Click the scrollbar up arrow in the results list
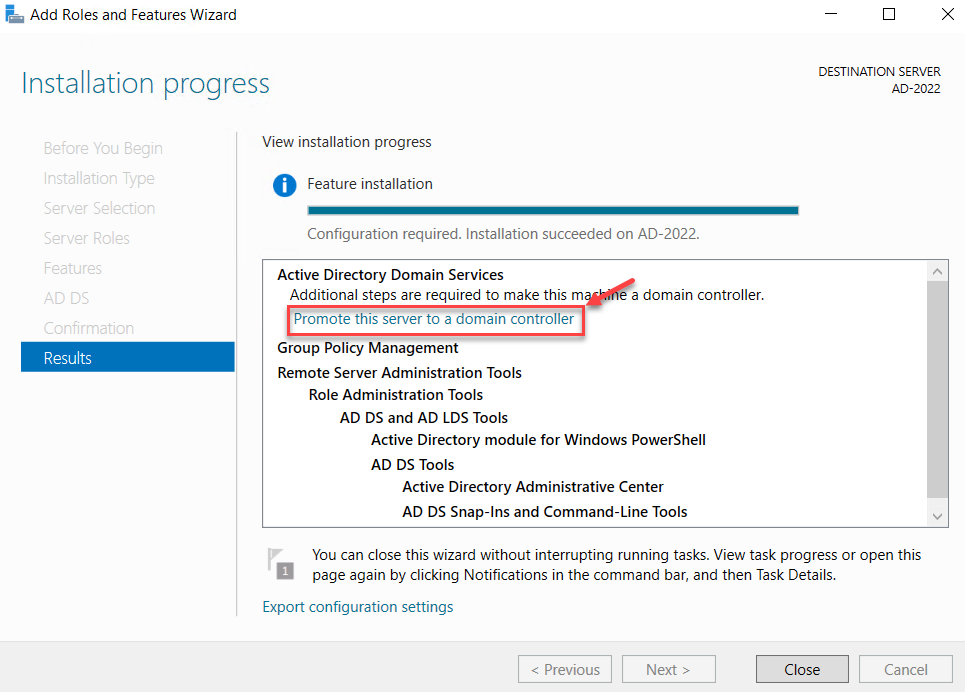965x692 pixels. coord(937,270)
